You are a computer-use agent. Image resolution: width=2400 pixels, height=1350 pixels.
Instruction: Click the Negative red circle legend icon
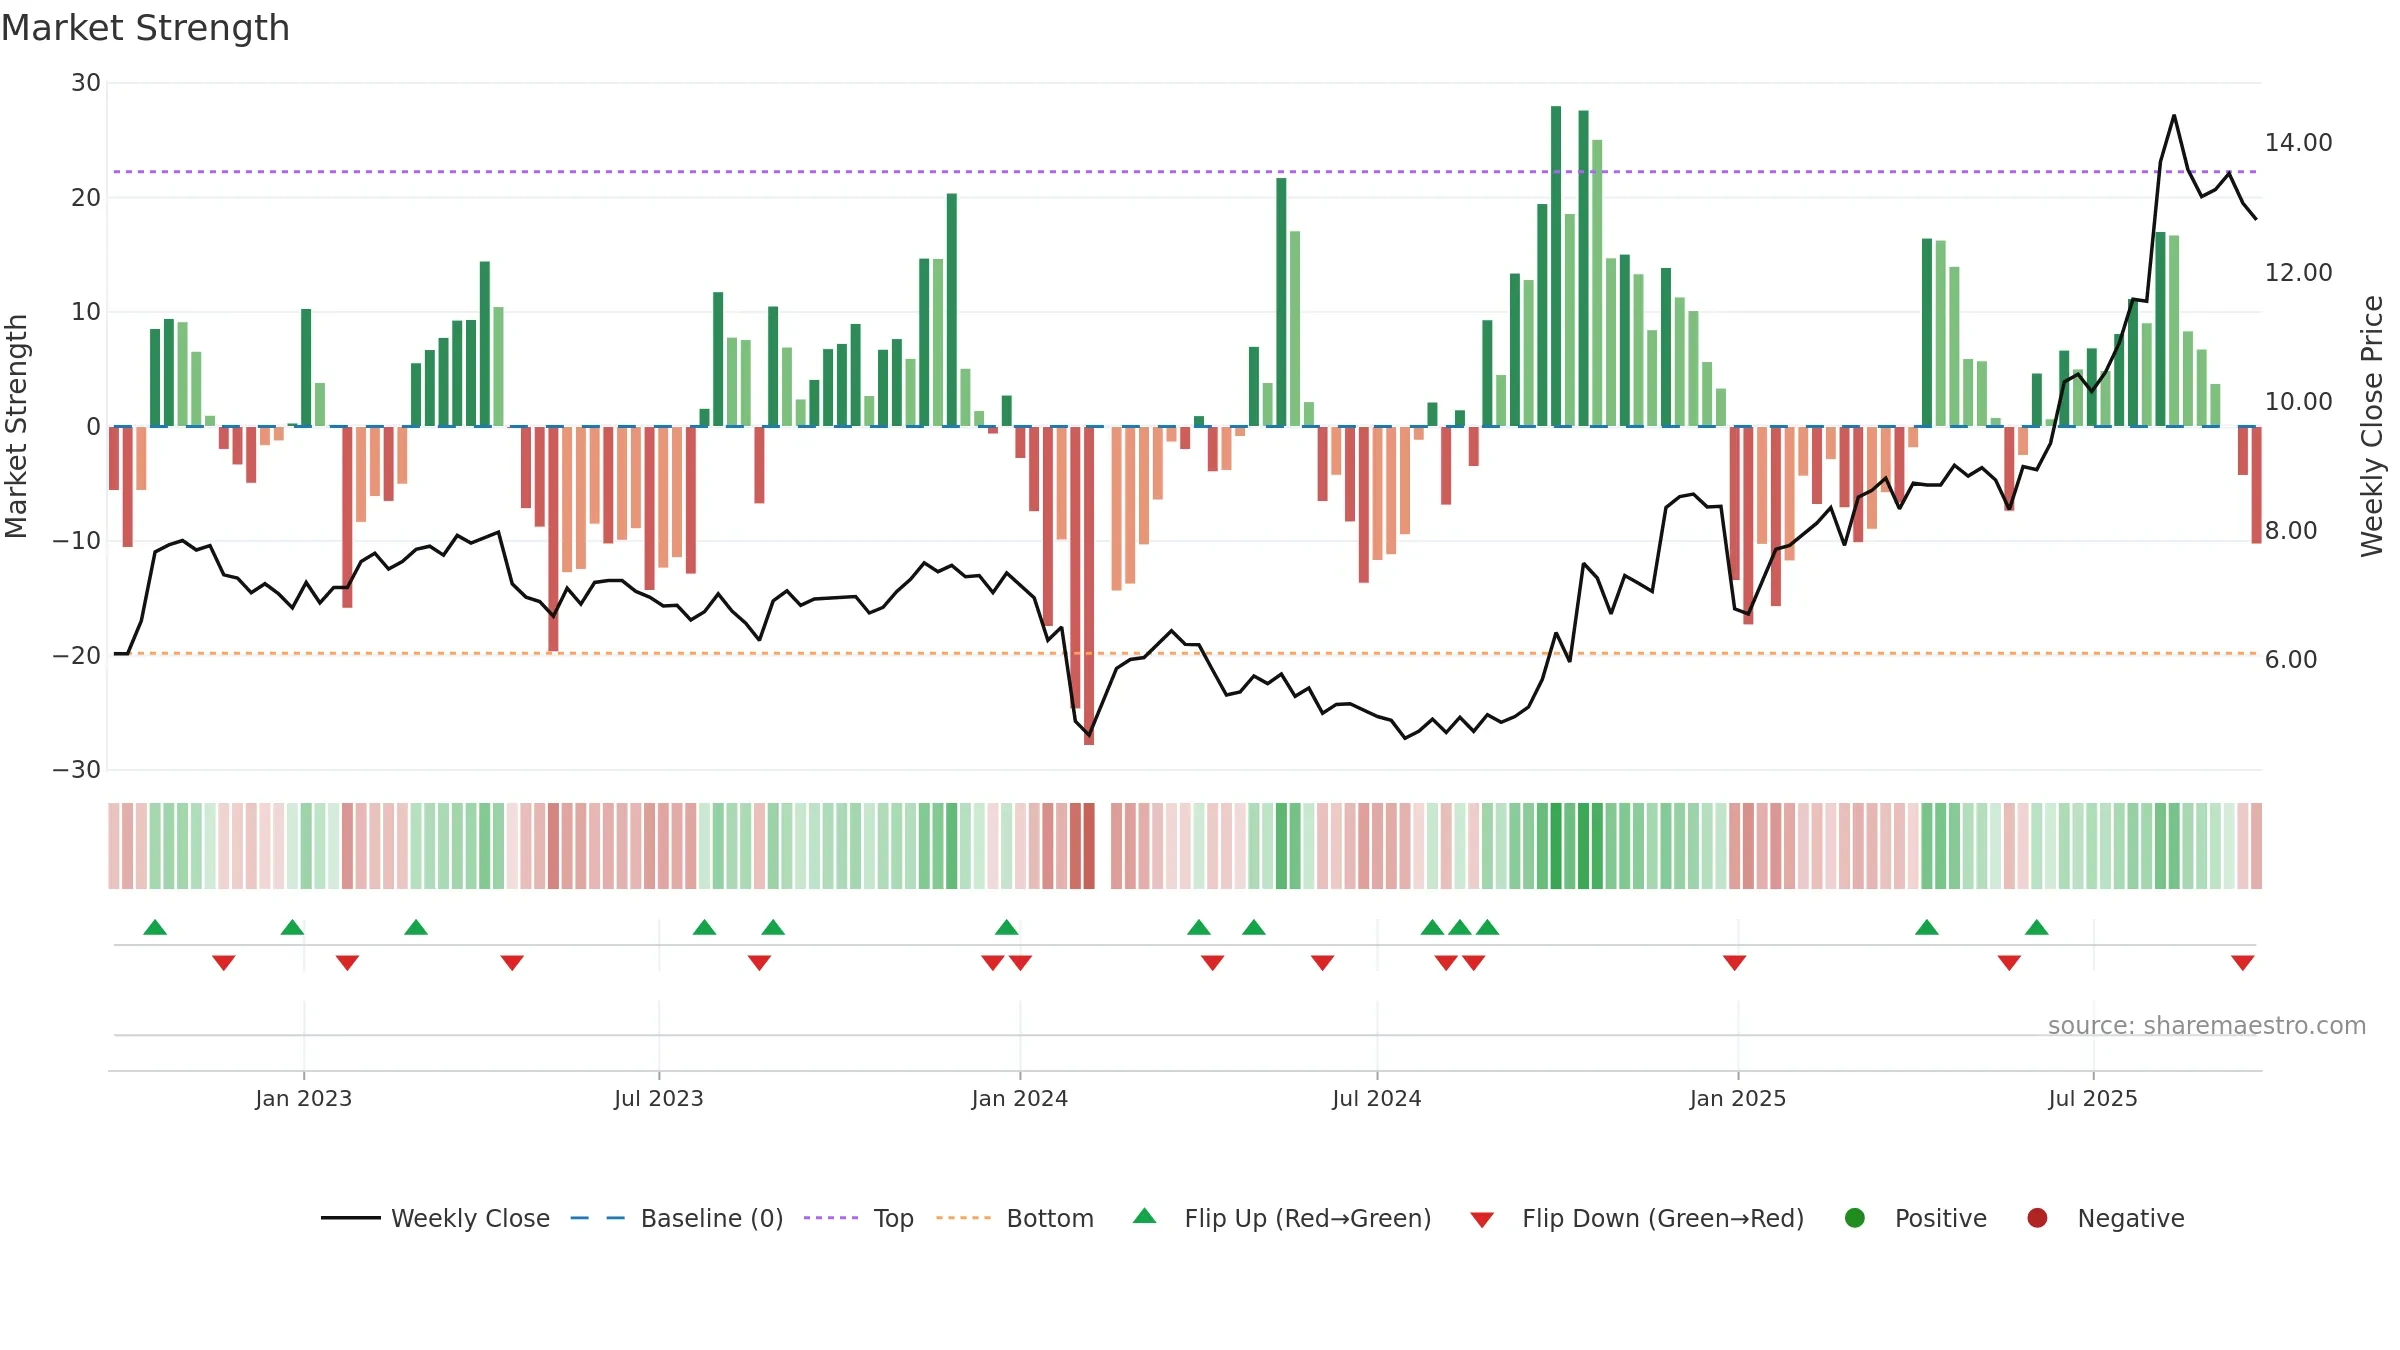click(2037, 1218)
